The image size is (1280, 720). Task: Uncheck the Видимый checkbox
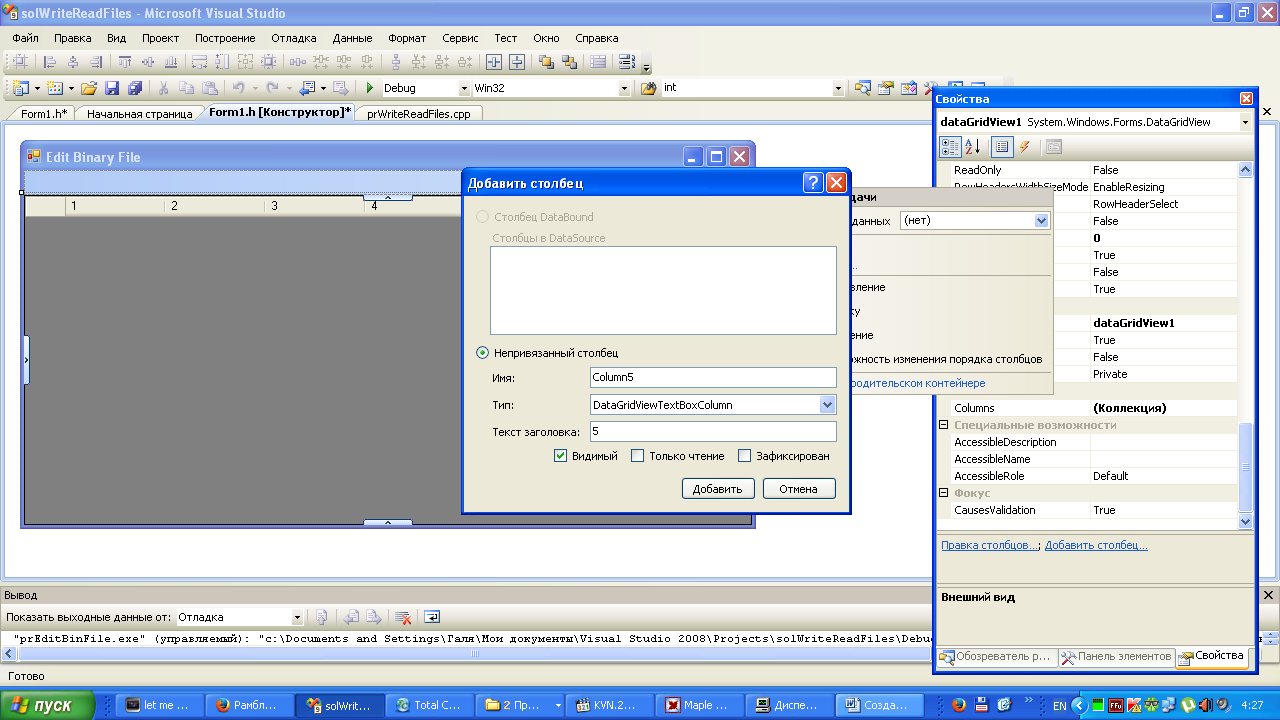pos(561,456)
